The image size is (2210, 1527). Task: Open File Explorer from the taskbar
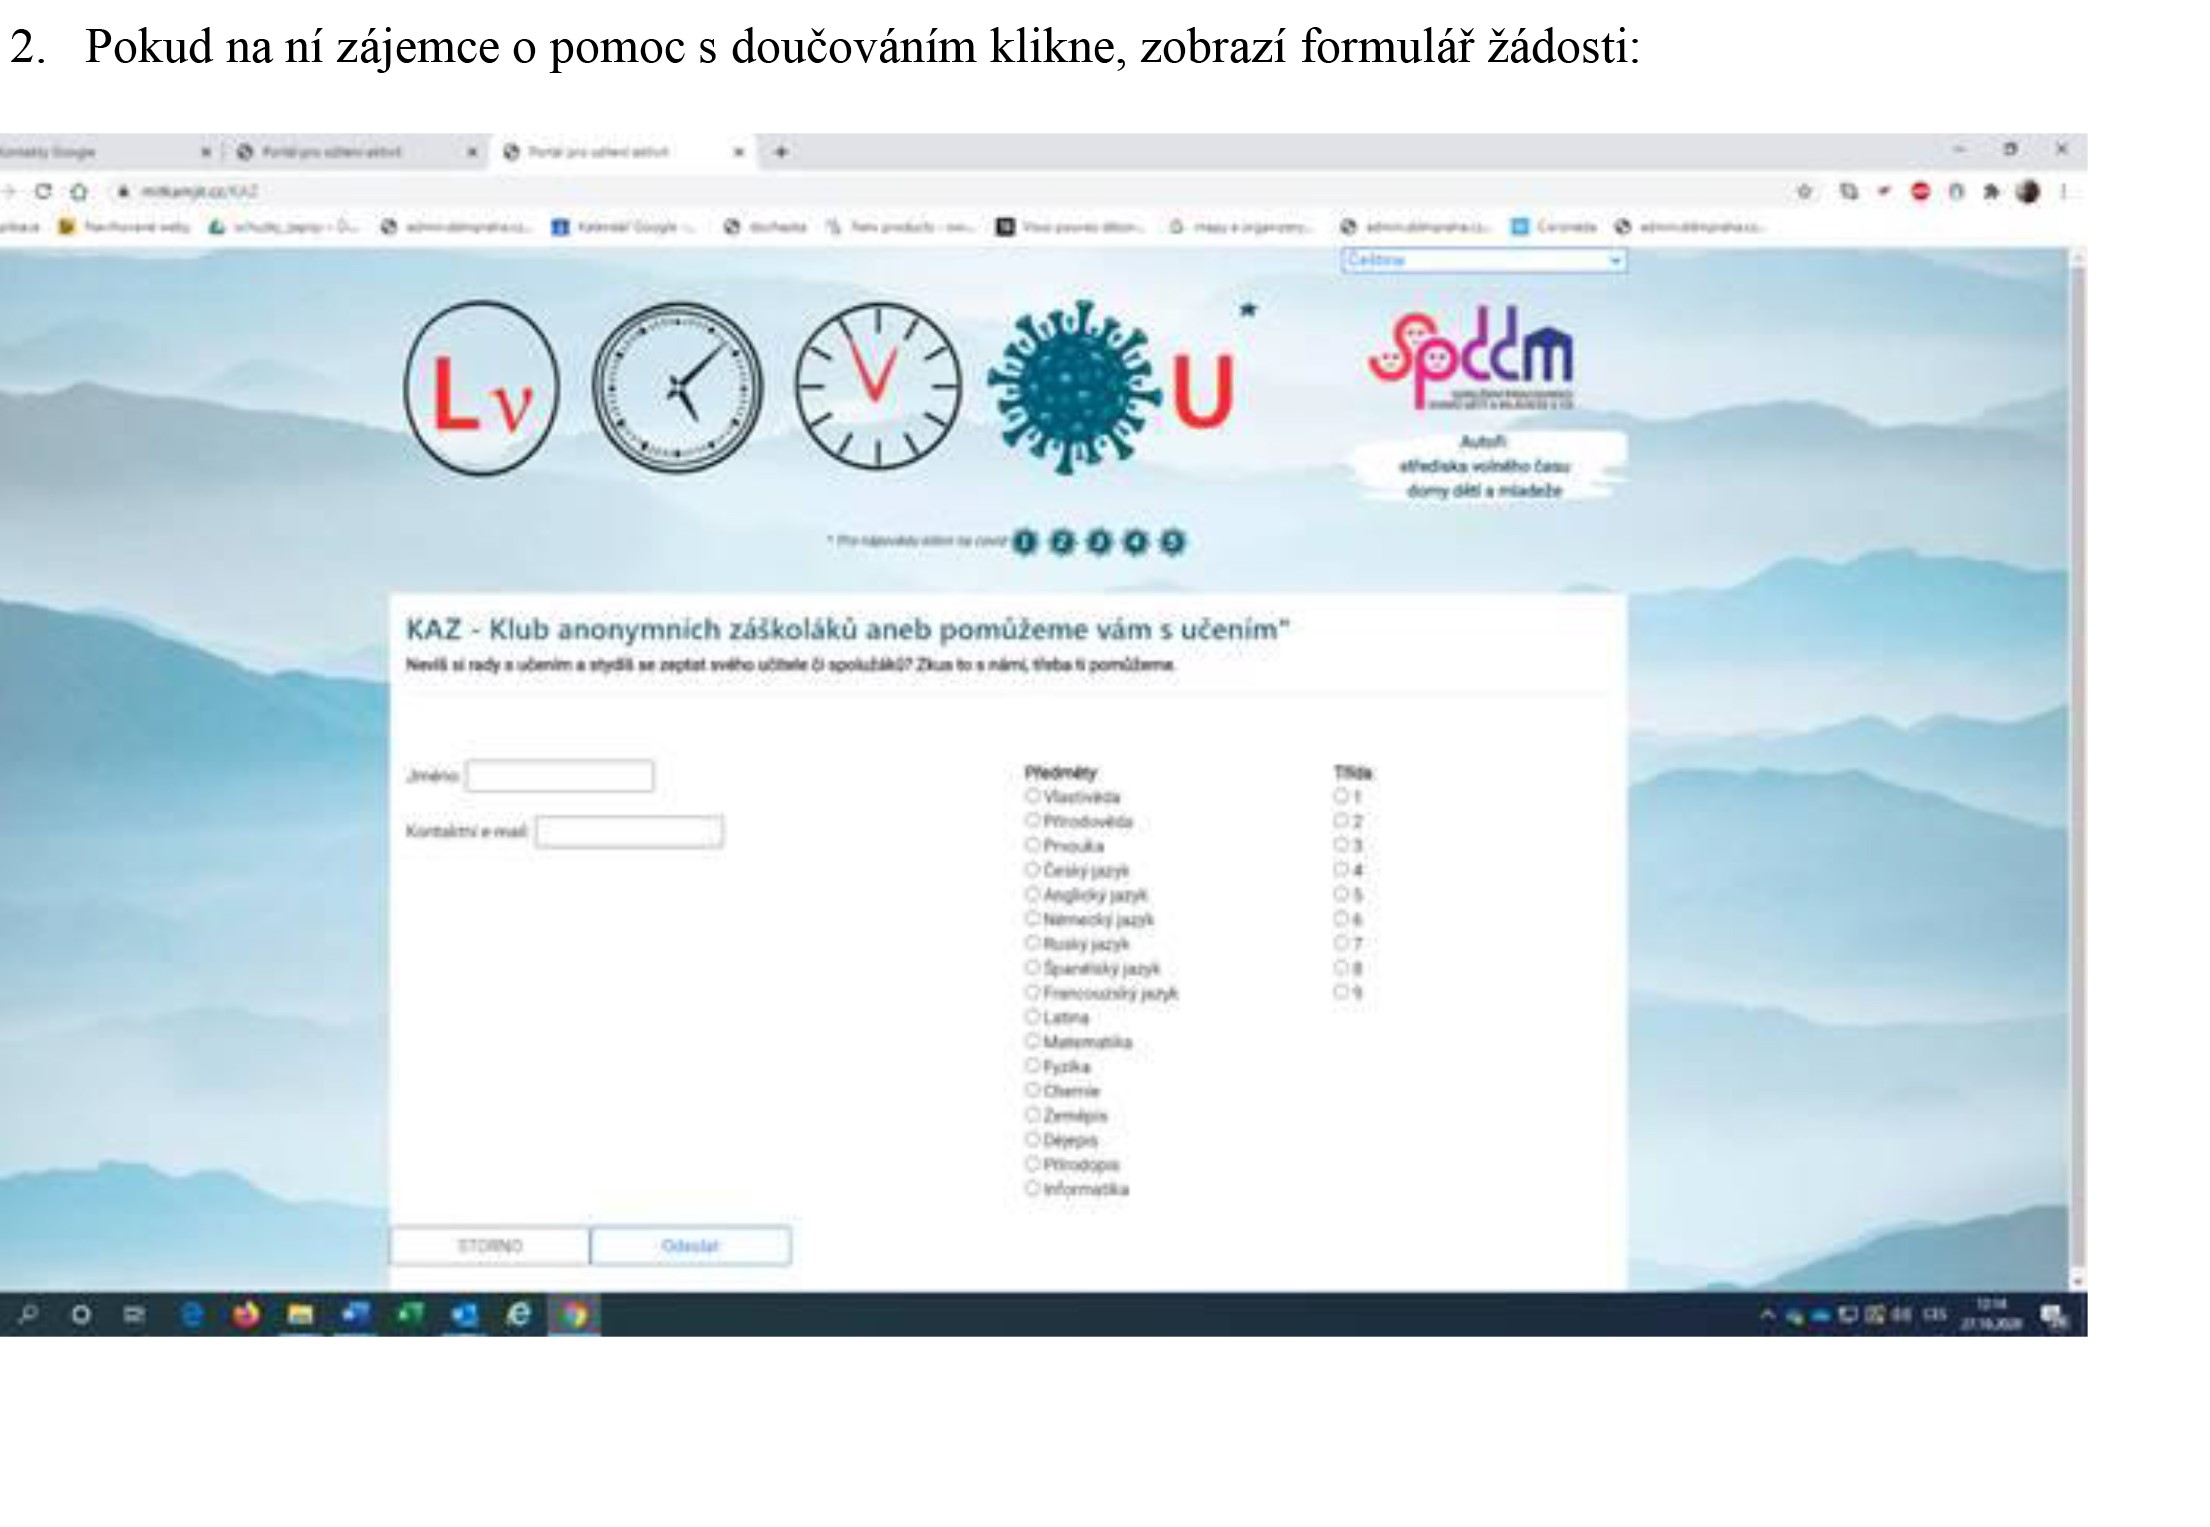(300, 1314)
